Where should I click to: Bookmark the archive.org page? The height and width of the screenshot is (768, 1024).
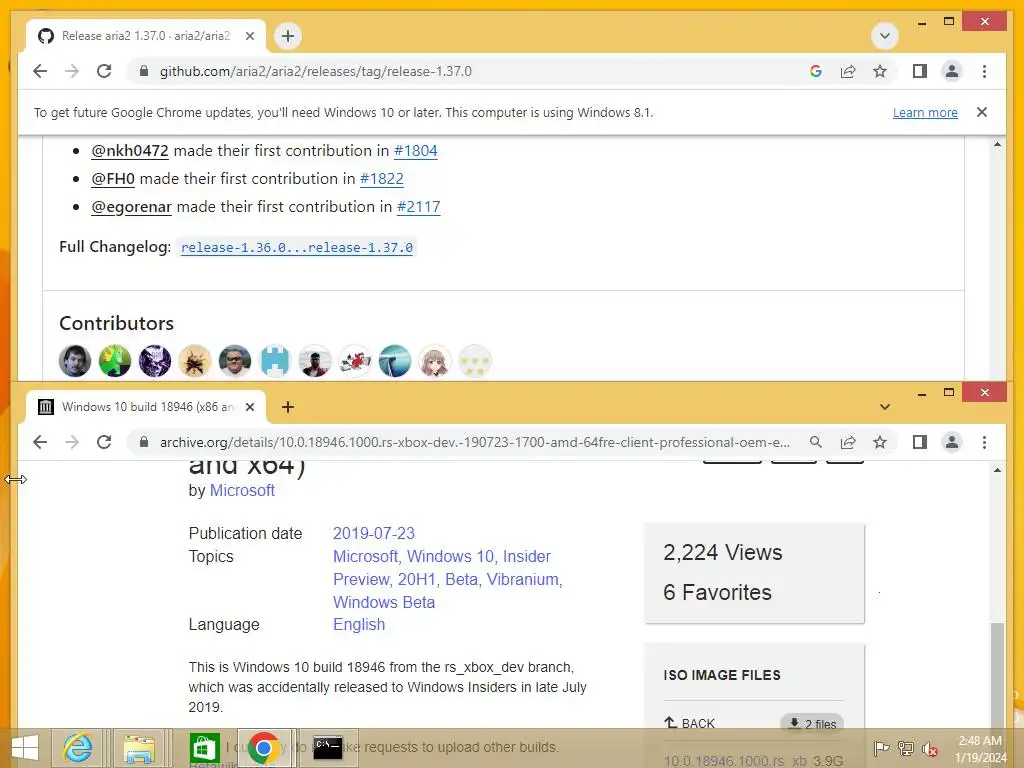880,442
